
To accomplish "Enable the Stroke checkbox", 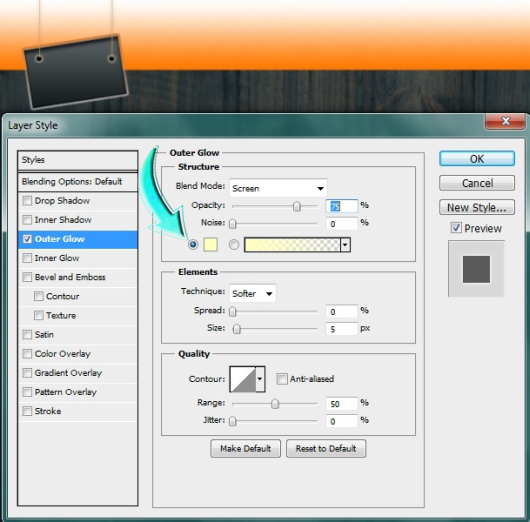I will 27,411.
